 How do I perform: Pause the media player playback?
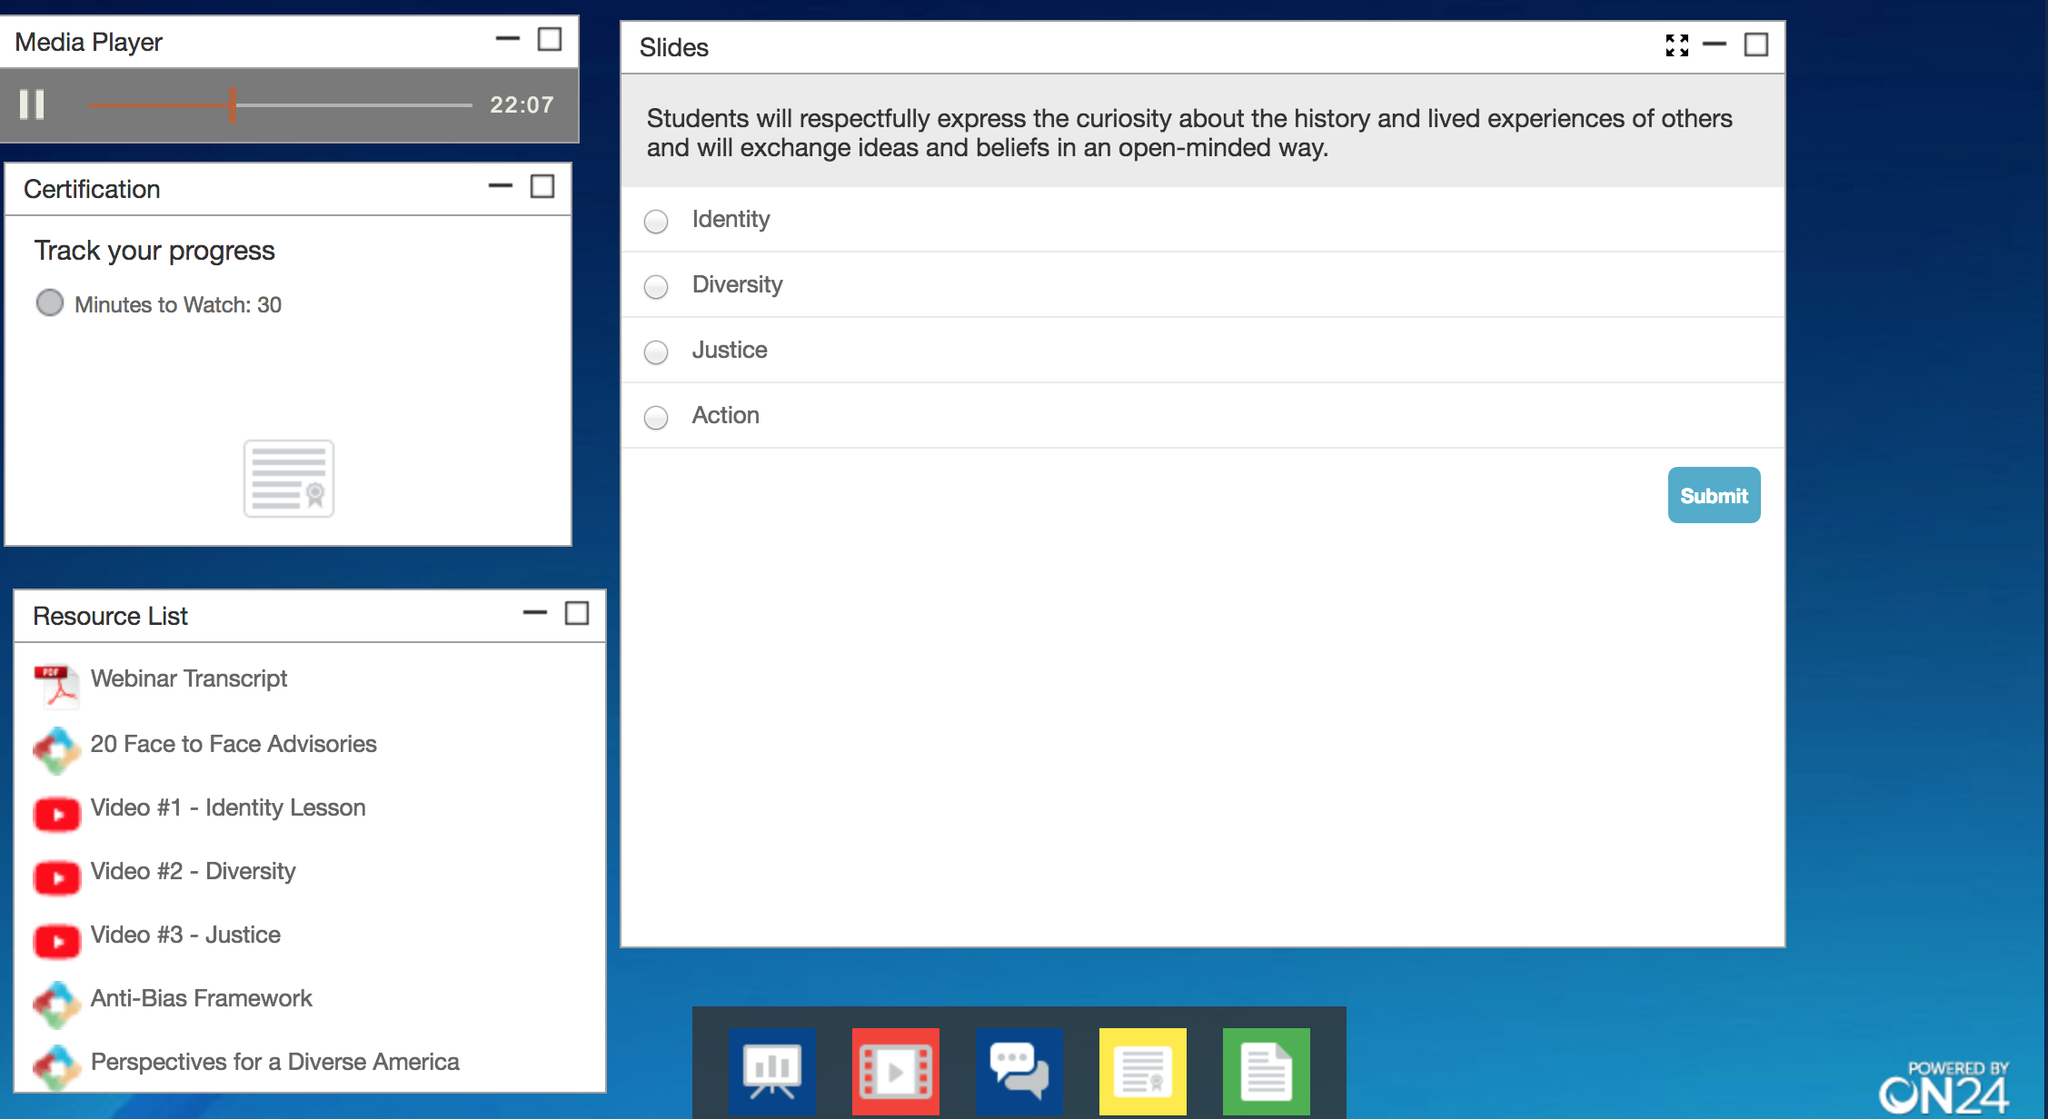pos(32,104)
